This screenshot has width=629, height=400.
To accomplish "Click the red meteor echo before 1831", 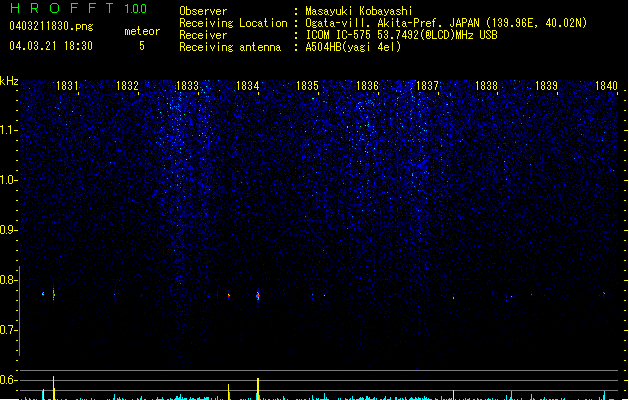I will tap(53, 295).
